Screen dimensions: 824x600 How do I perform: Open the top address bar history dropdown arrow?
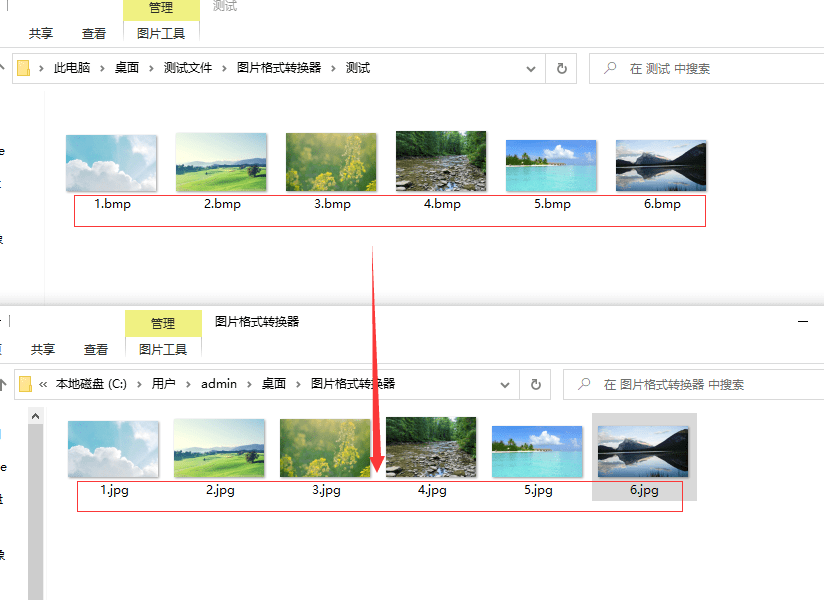[x=531, y=68]
